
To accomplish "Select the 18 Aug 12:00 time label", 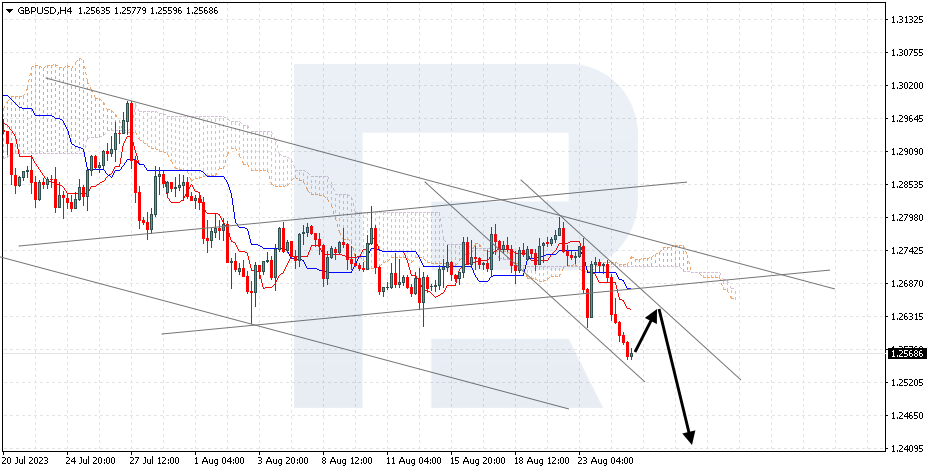I will point(542,461).
